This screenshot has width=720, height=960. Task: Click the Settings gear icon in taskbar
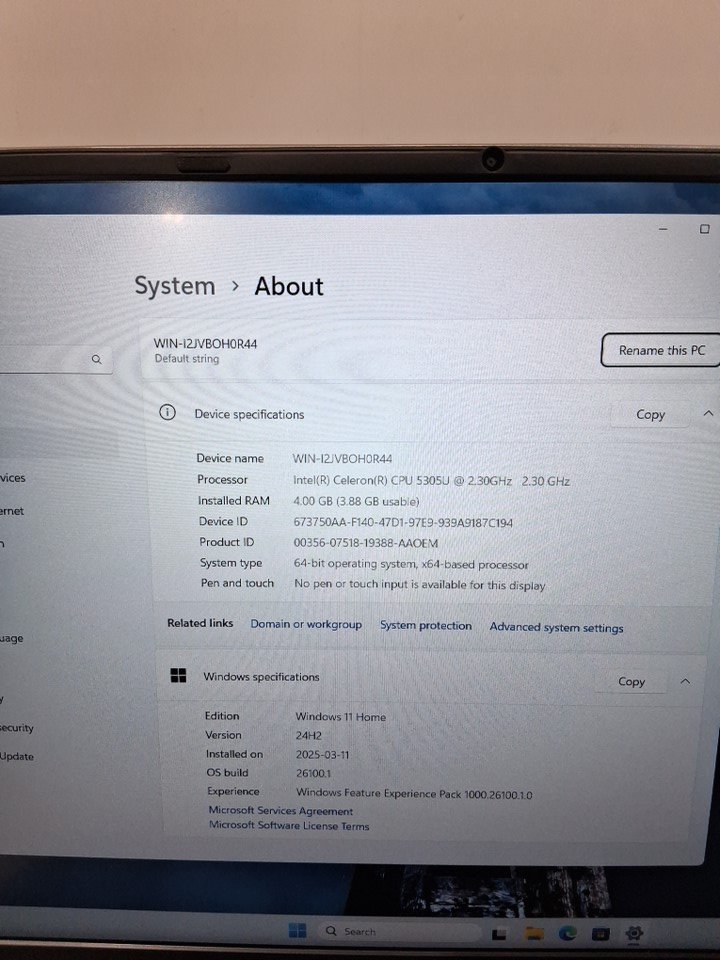coord(632,932)
